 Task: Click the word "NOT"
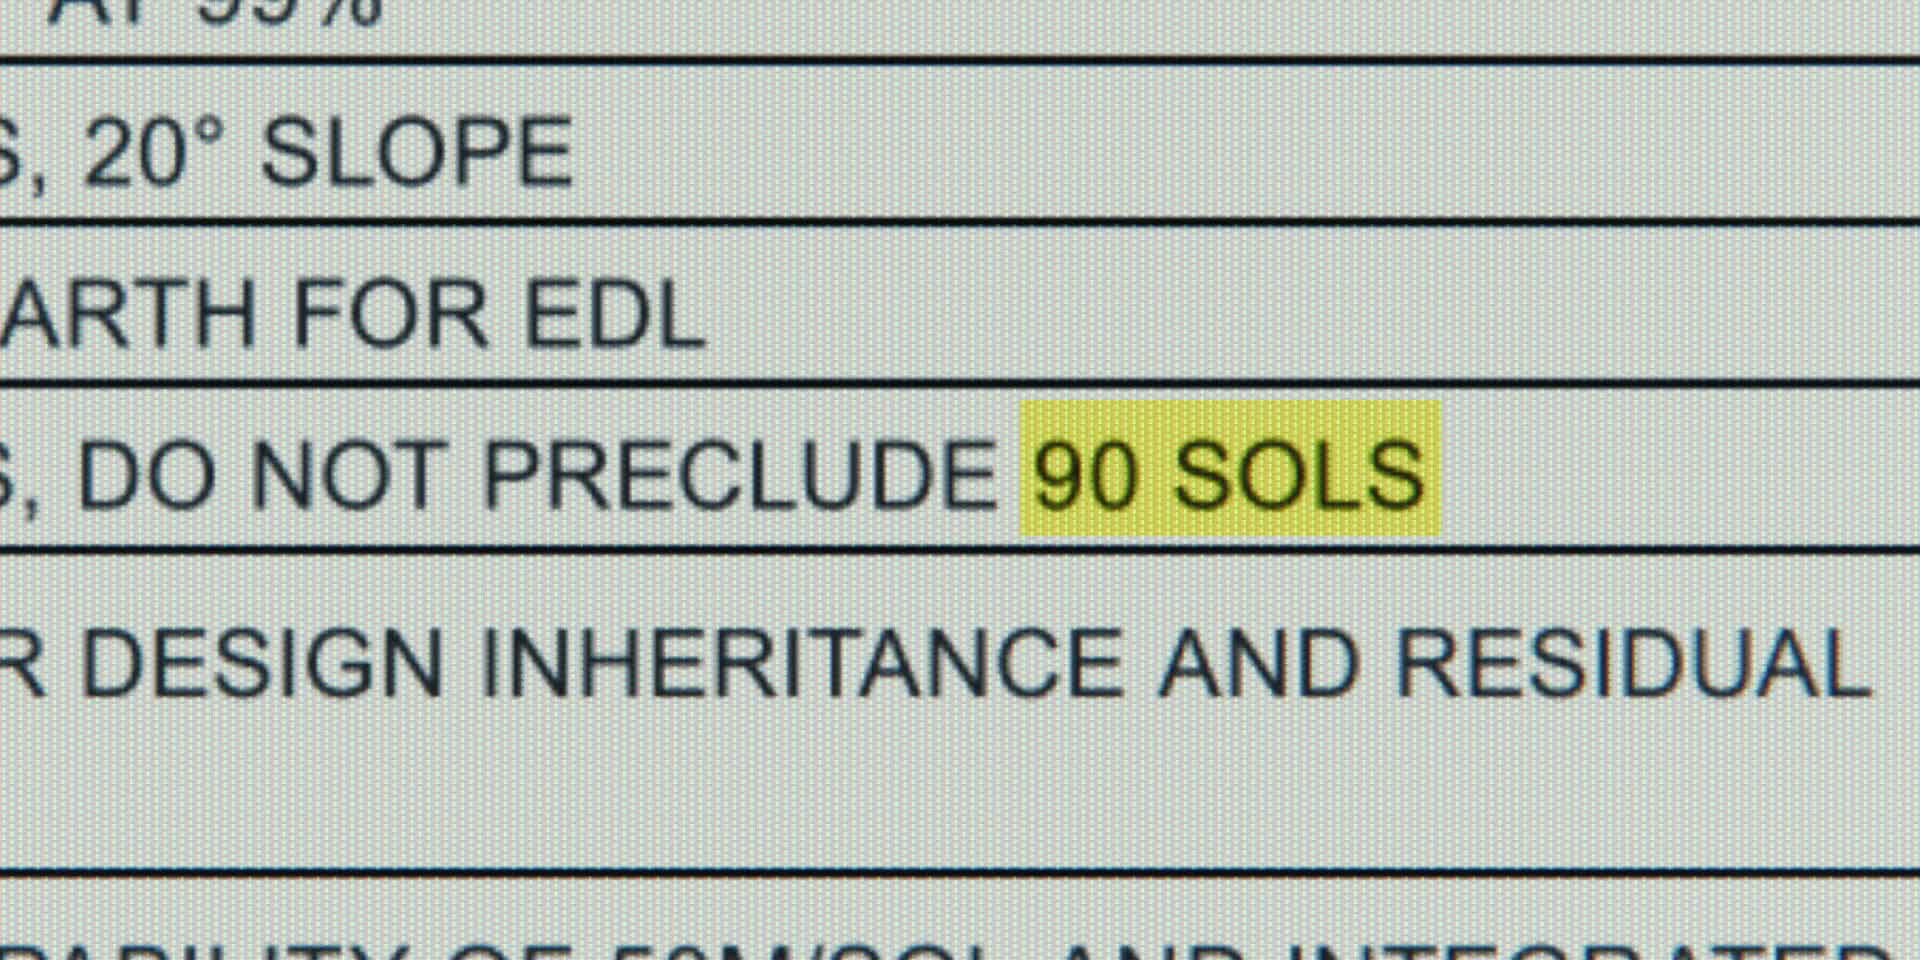click(x=345, y=475)
